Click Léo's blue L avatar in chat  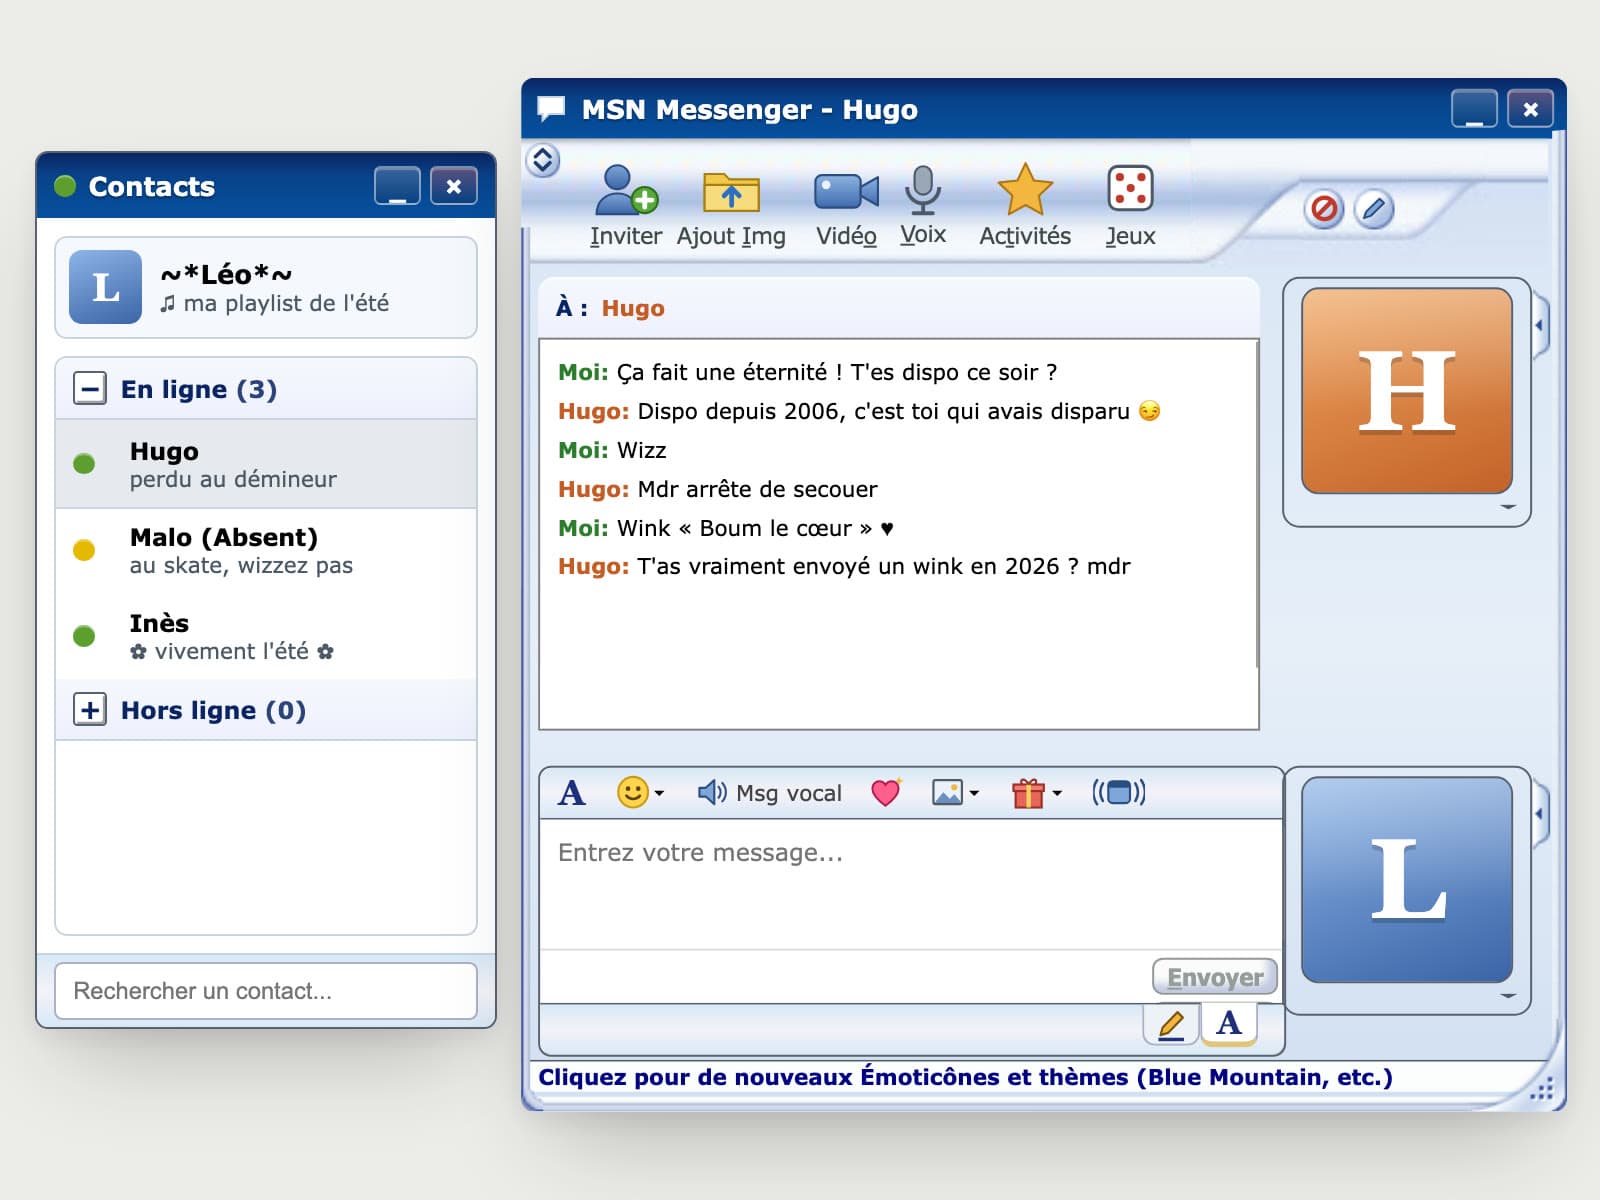tap(1407, 880)
